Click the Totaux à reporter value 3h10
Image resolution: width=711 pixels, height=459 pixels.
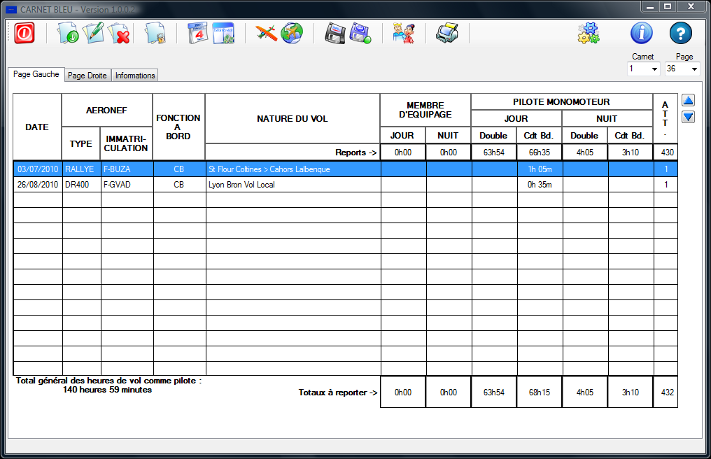[x=630, y=392]
